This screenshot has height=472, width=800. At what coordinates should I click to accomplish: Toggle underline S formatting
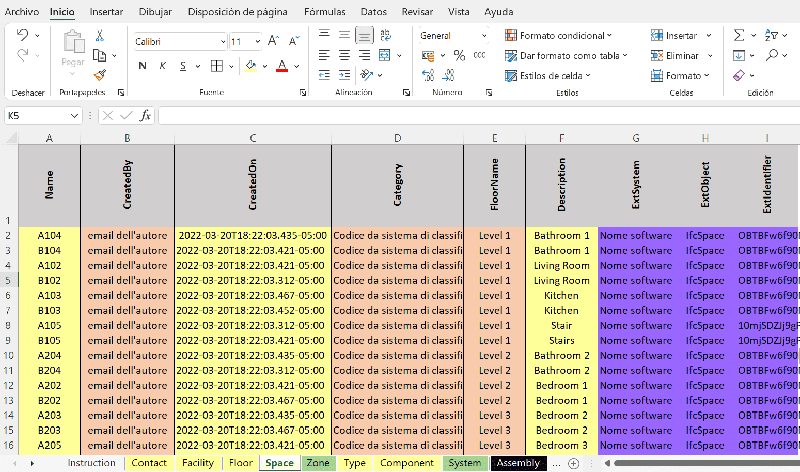[183, 66]
